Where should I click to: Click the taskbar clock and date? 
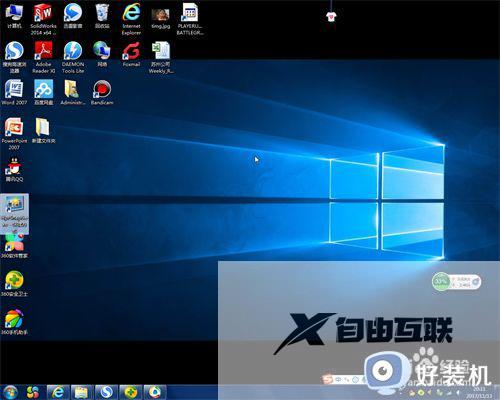click(480, 392)
